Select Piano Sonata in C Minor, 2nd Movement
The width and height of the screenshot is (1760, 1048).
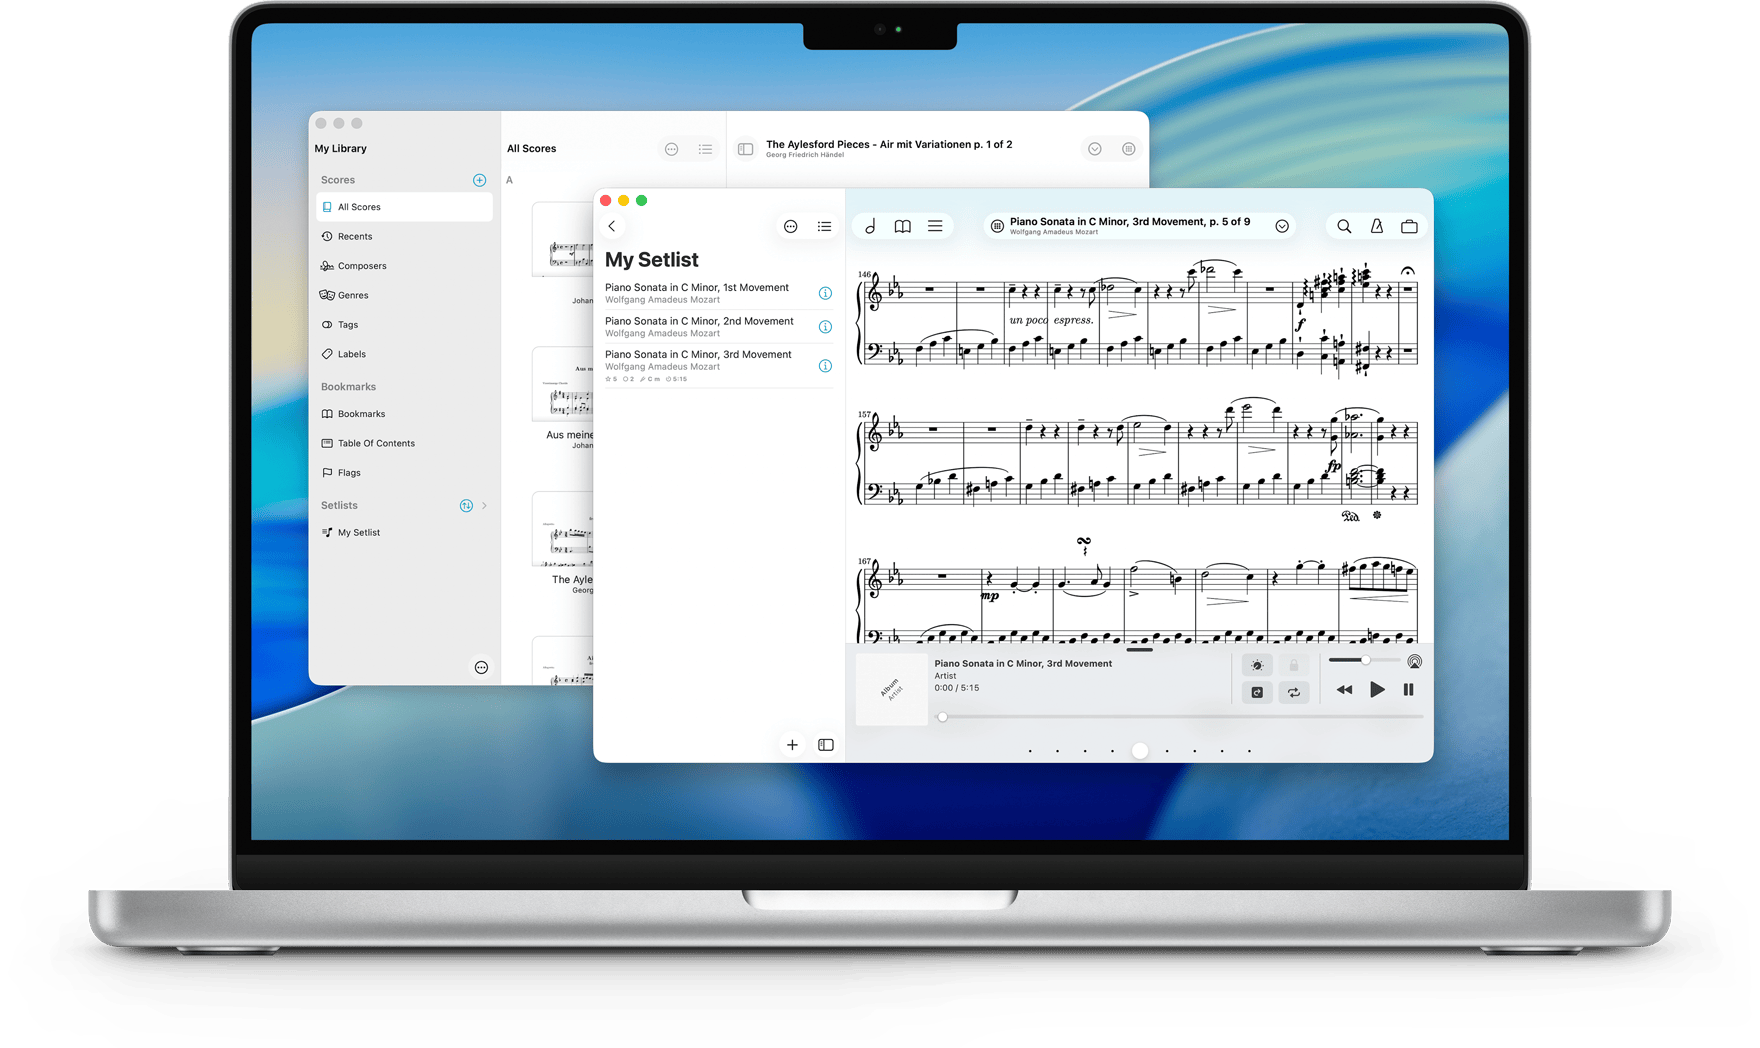tap(719, 327)
